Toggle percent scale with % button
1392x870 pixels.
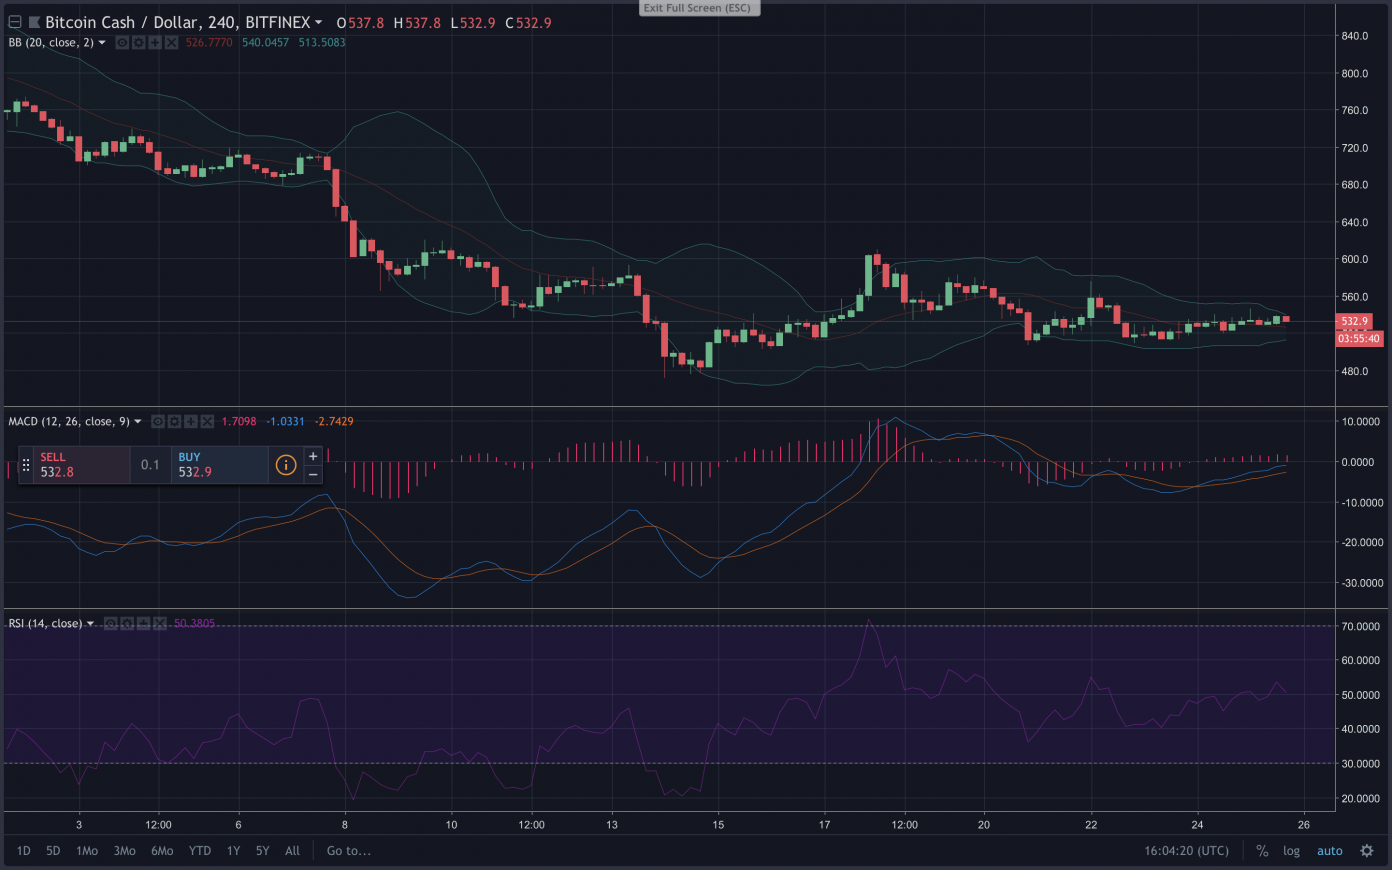click(x=1262, y=851)
